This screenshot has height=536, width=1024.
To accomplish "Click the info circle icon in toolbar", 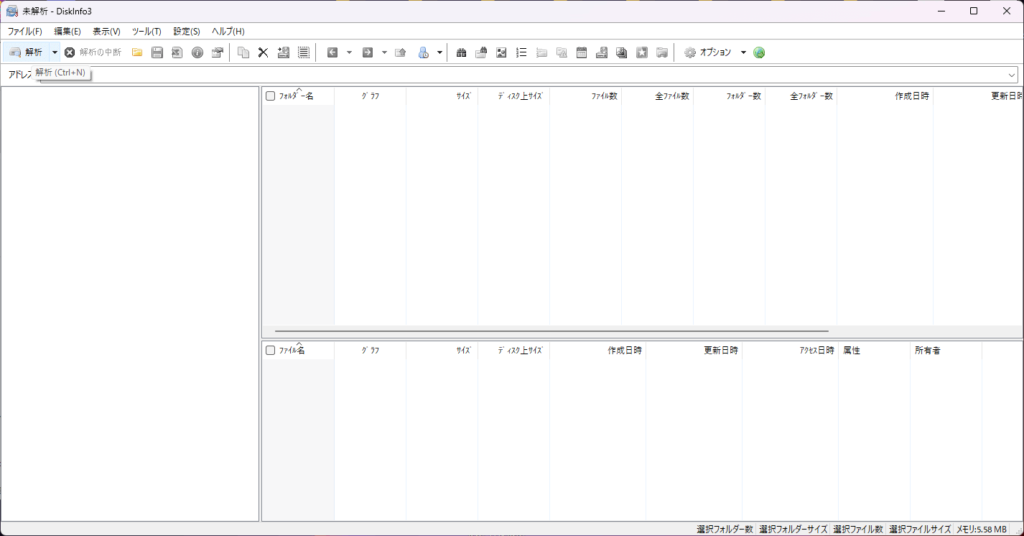I will point(197,52).
